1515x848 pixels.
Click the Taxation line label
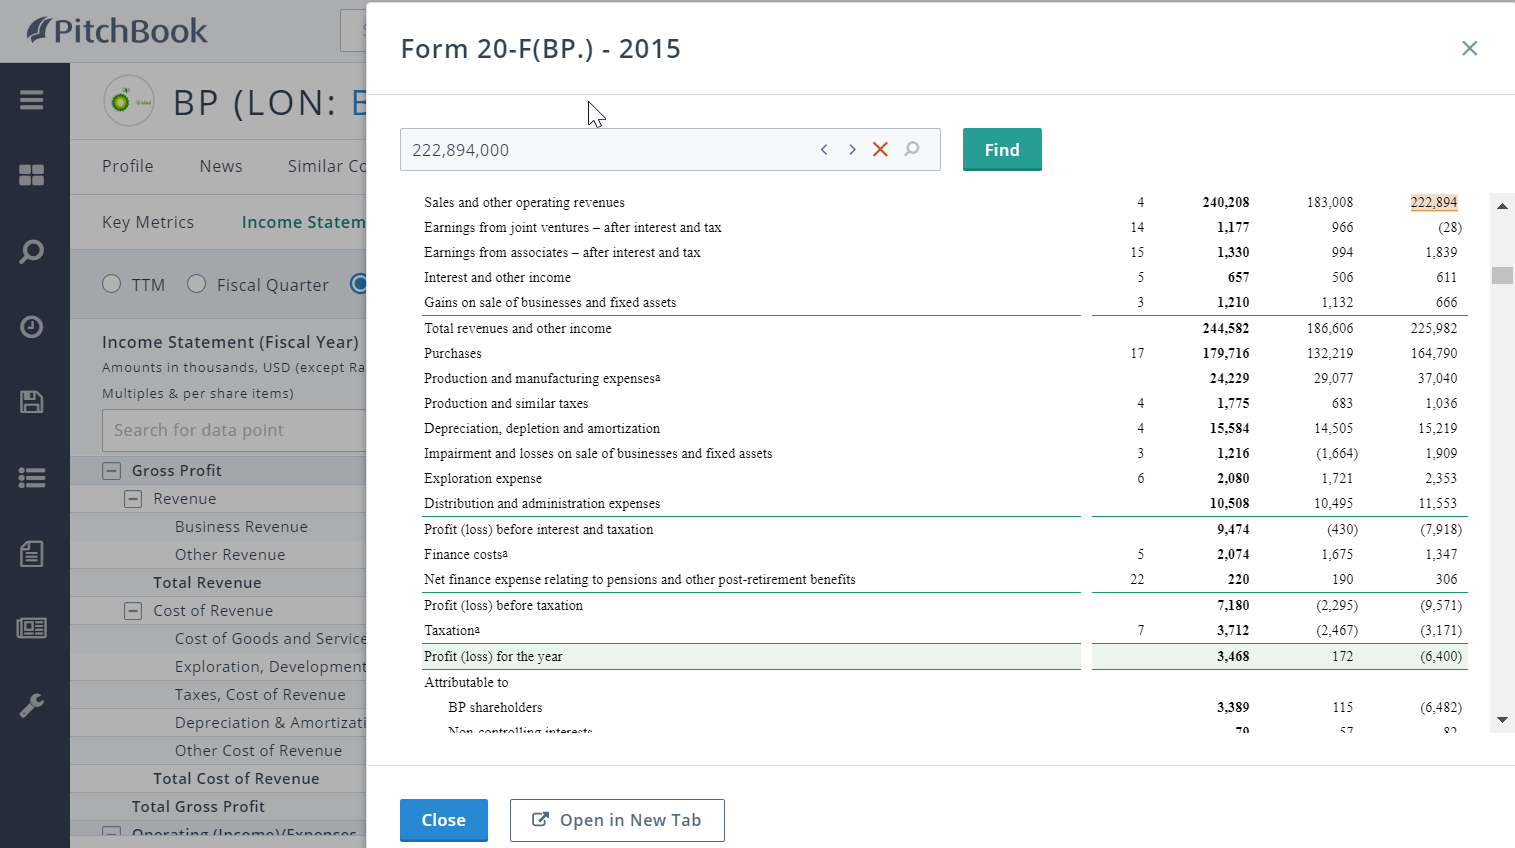(x=451, y=630)
